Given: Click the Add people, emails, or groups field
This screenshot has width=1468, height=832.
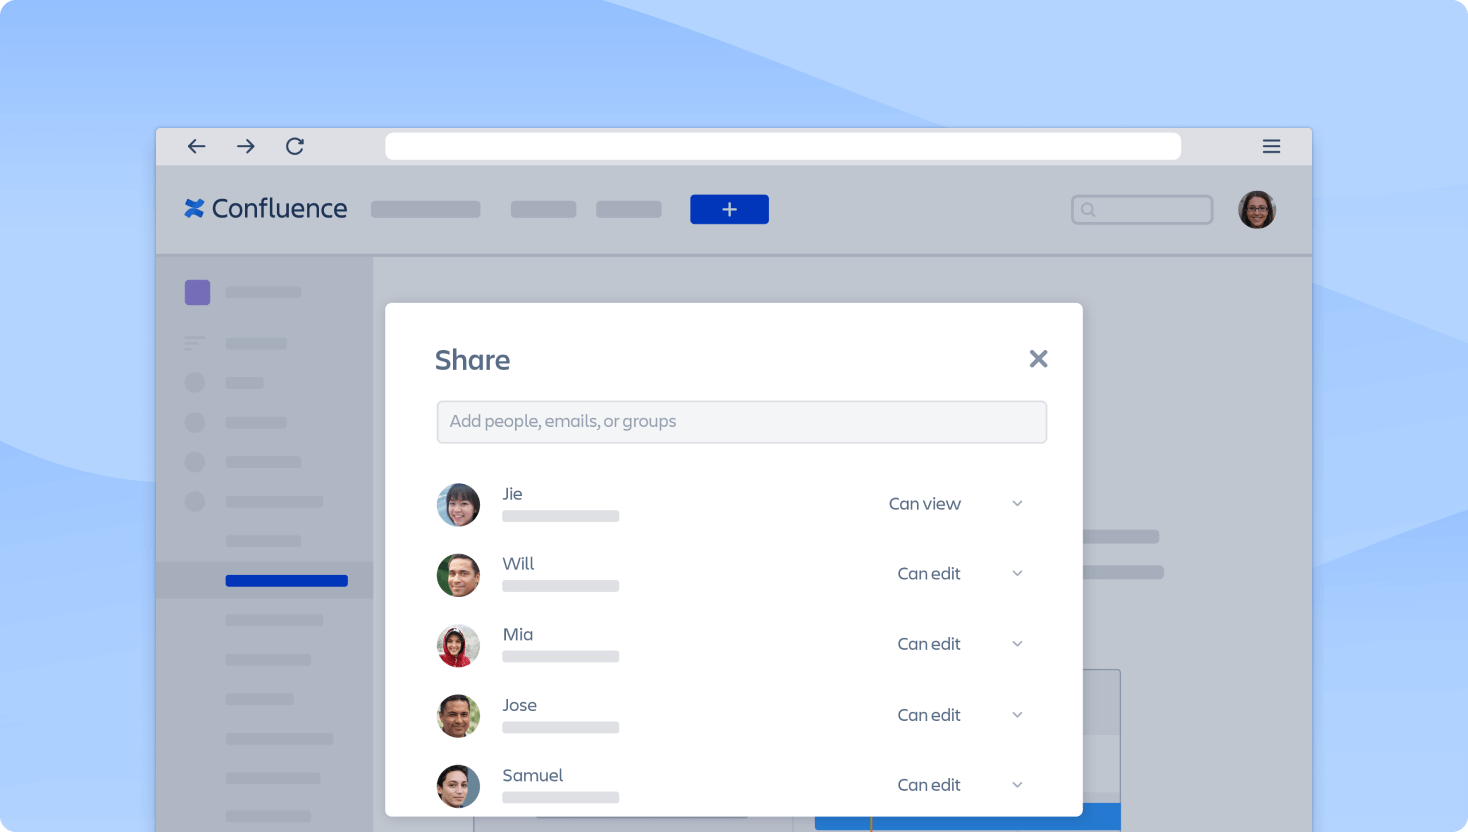Looking at the screenshot, I should (x=741, y=421).
